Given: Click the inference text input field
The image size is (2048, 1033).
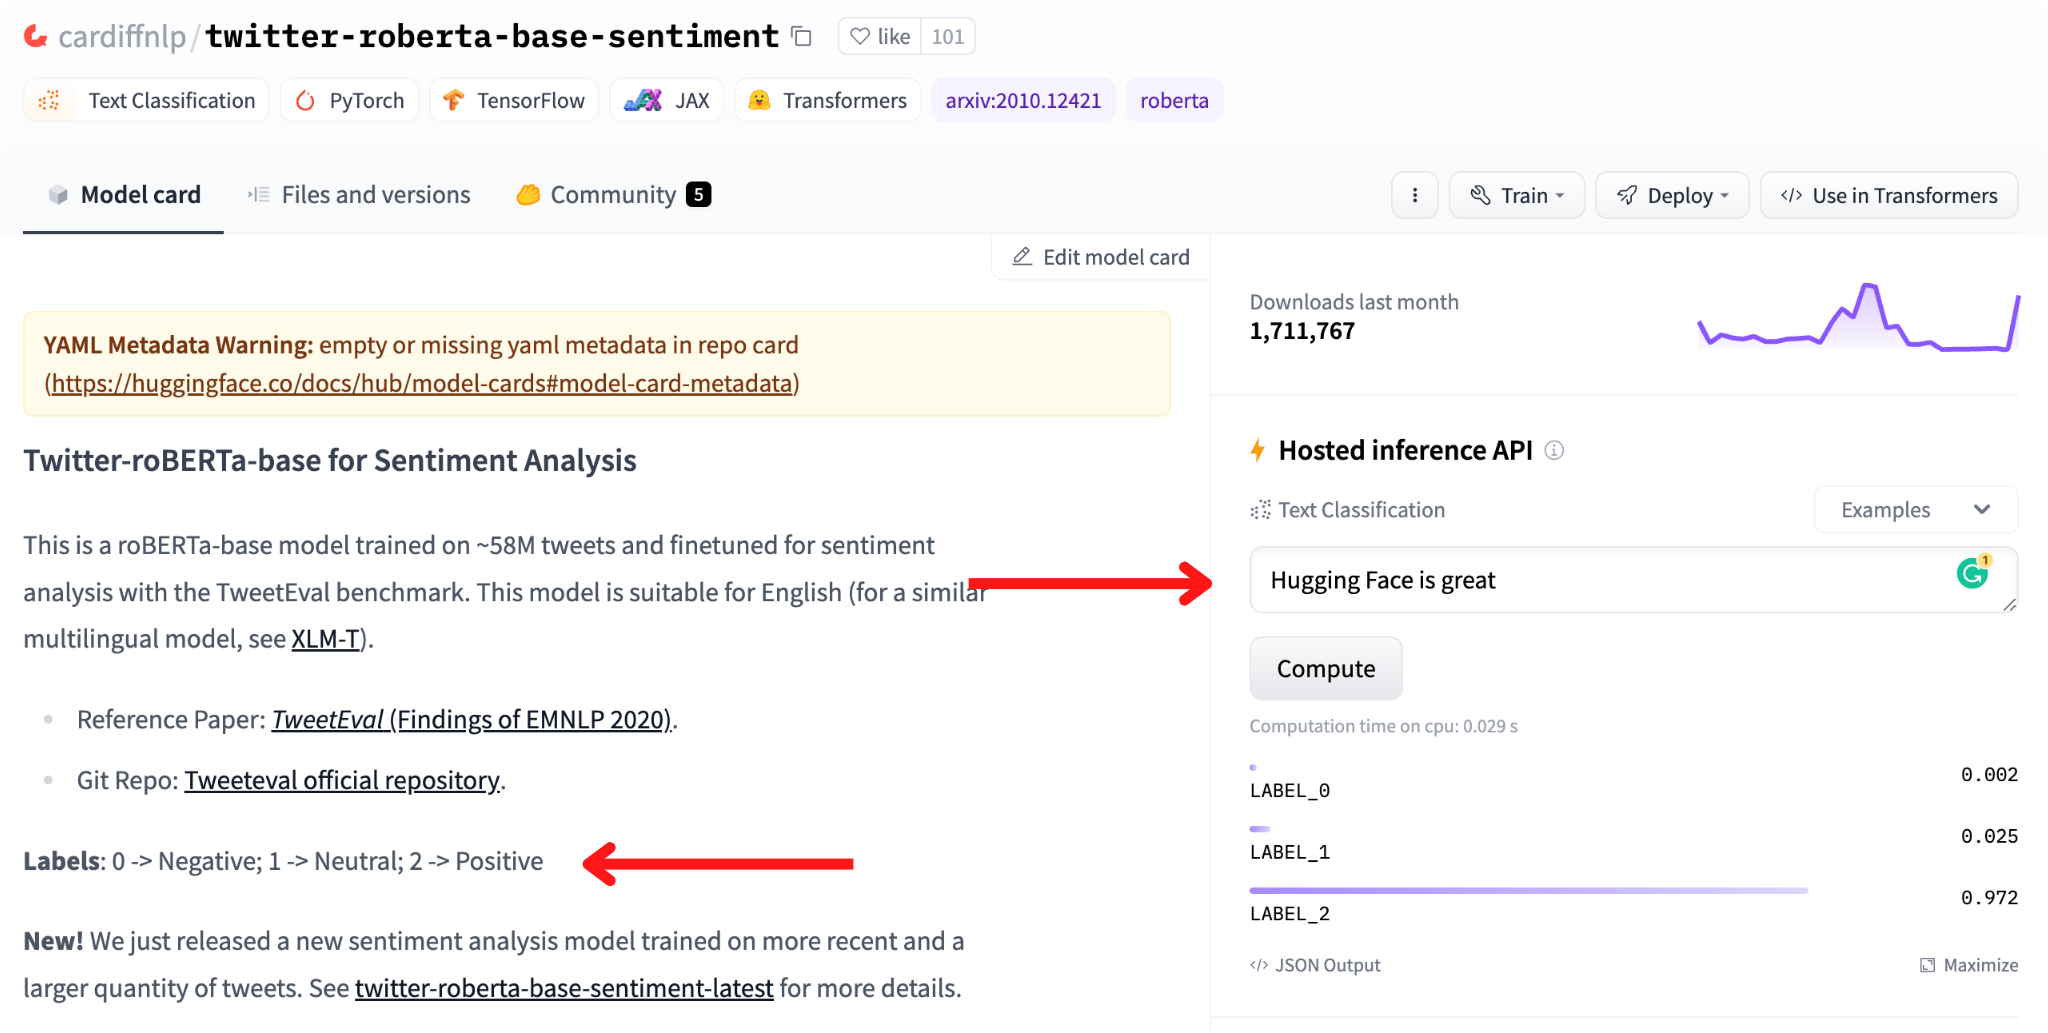Looking at the screenshot, I should [x=1633, y=580].
